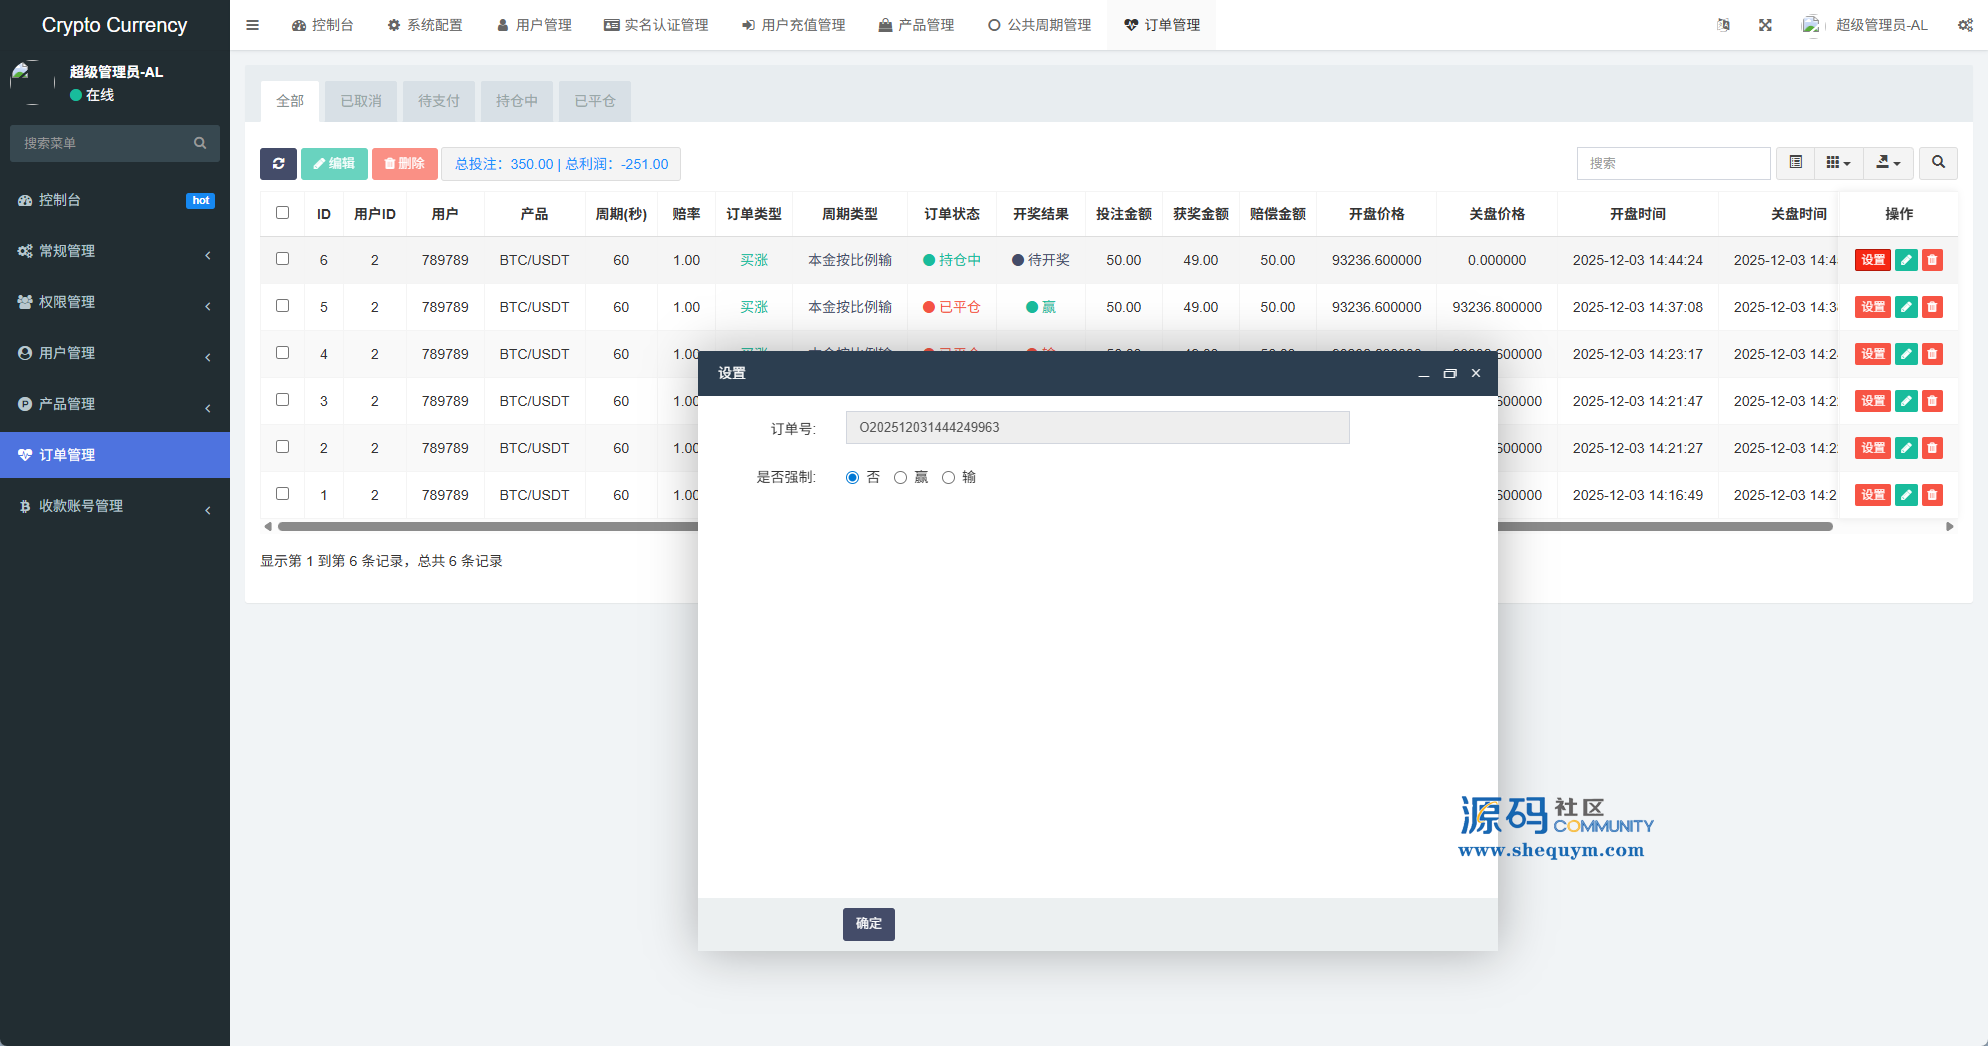Check the row checkbox for order 5
1988x1046 pixels.
282,306
